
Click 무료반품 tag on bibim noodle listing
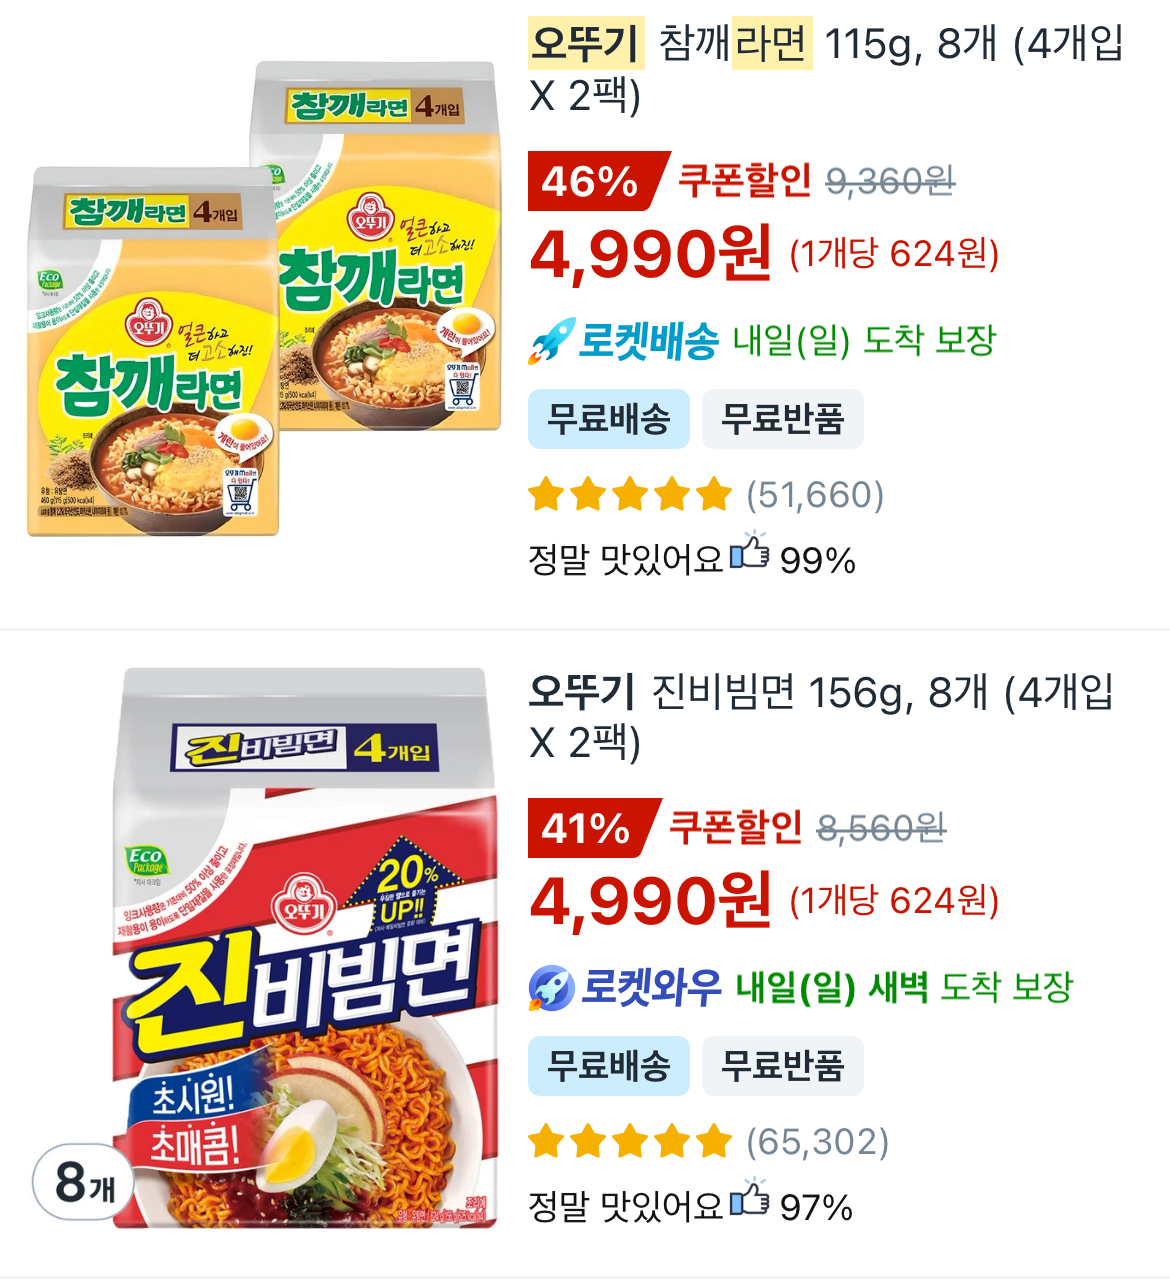pyautogui.click(x=782, y=1066)
